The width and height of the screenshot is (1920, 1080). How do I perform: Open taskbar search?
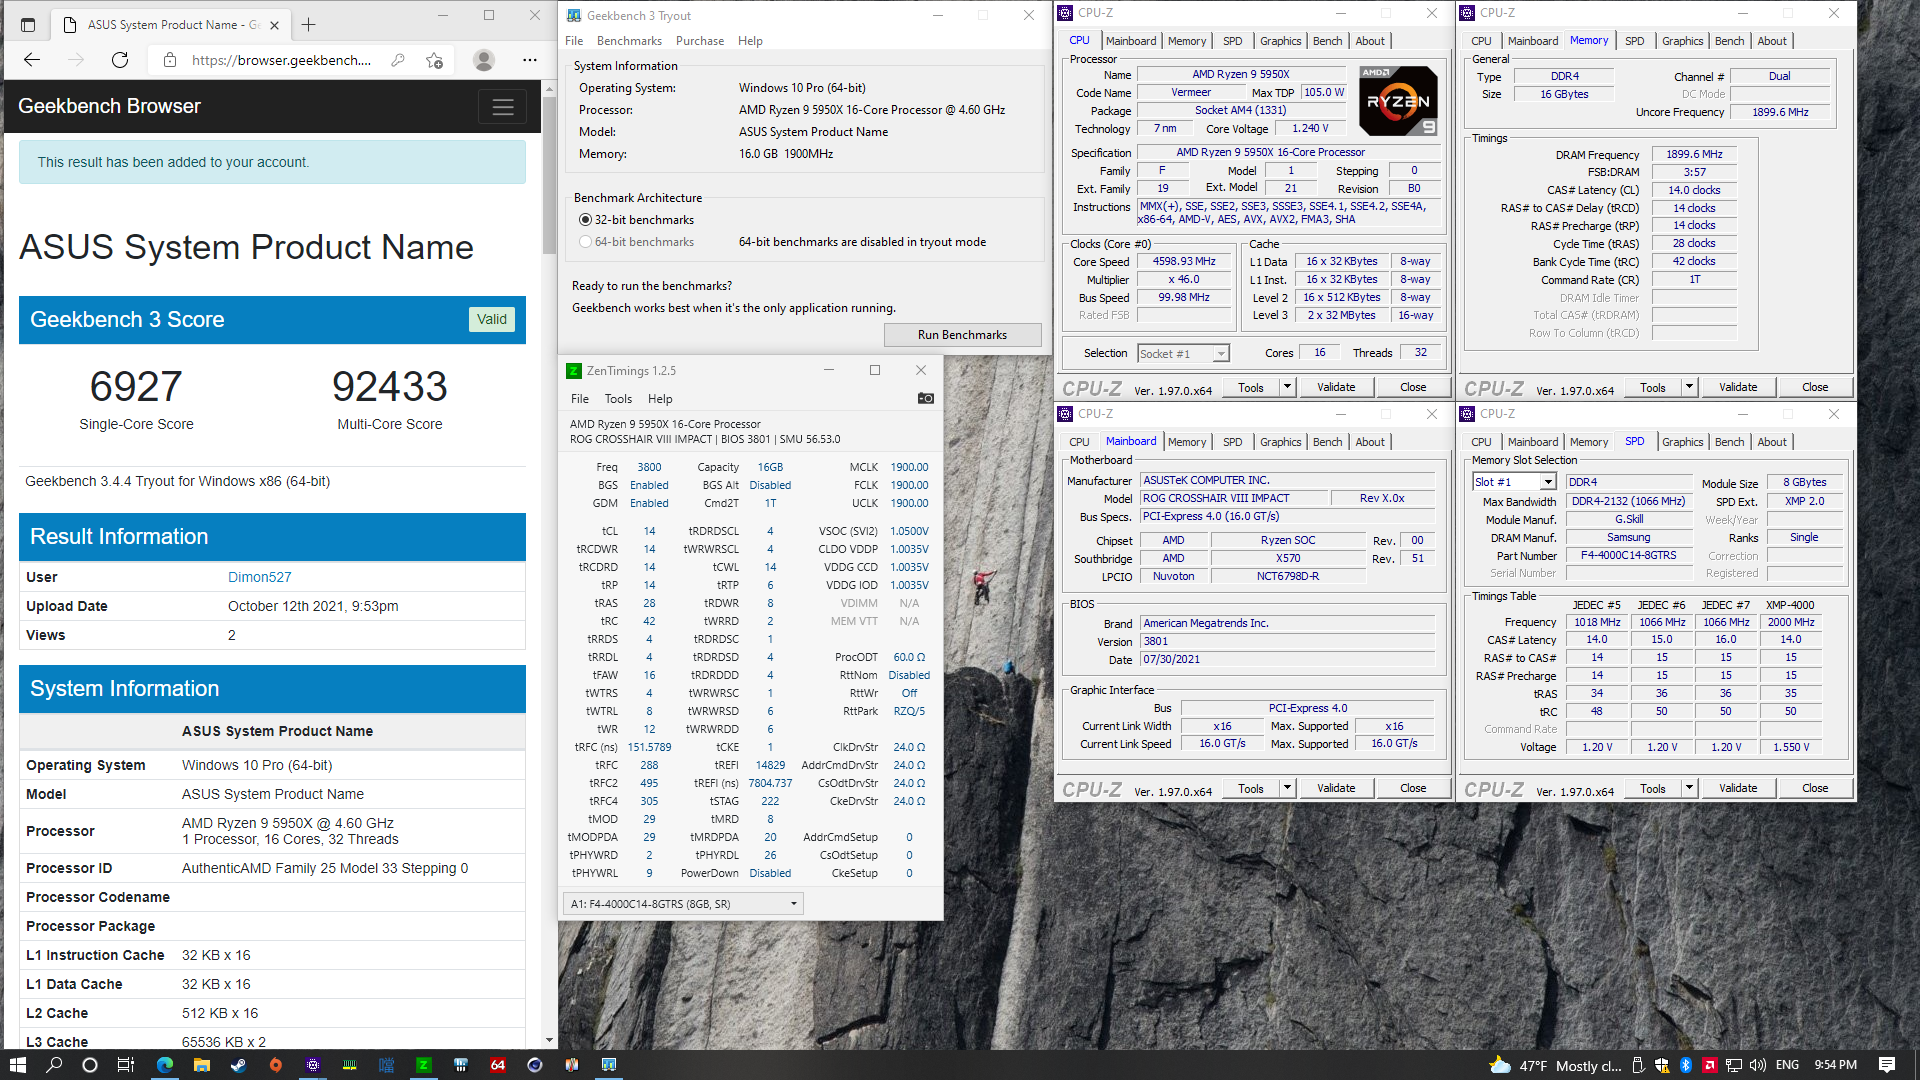[x=54, y=1065]
